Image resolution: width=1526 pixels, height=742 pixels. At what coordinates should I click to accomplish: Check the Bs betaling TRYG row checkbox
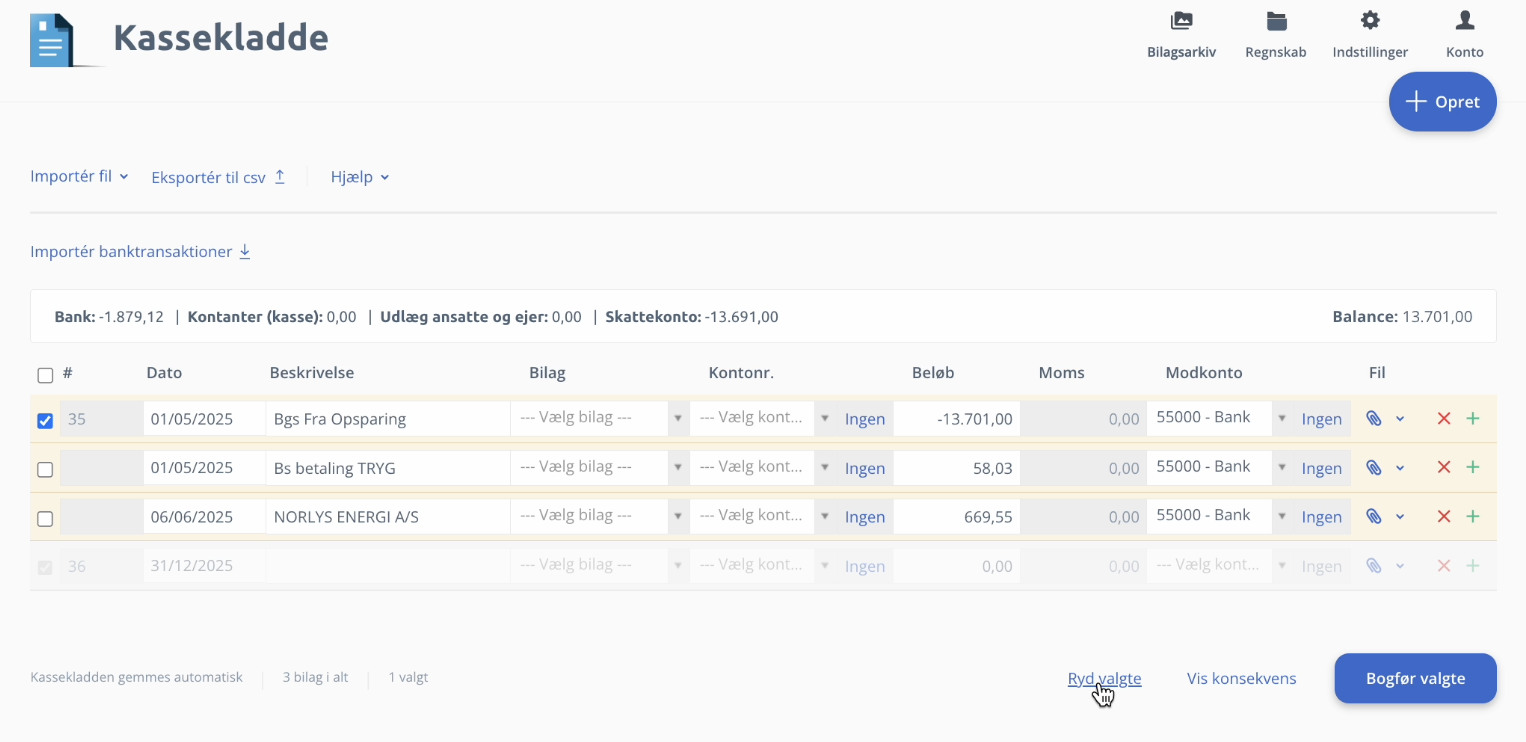45,470
